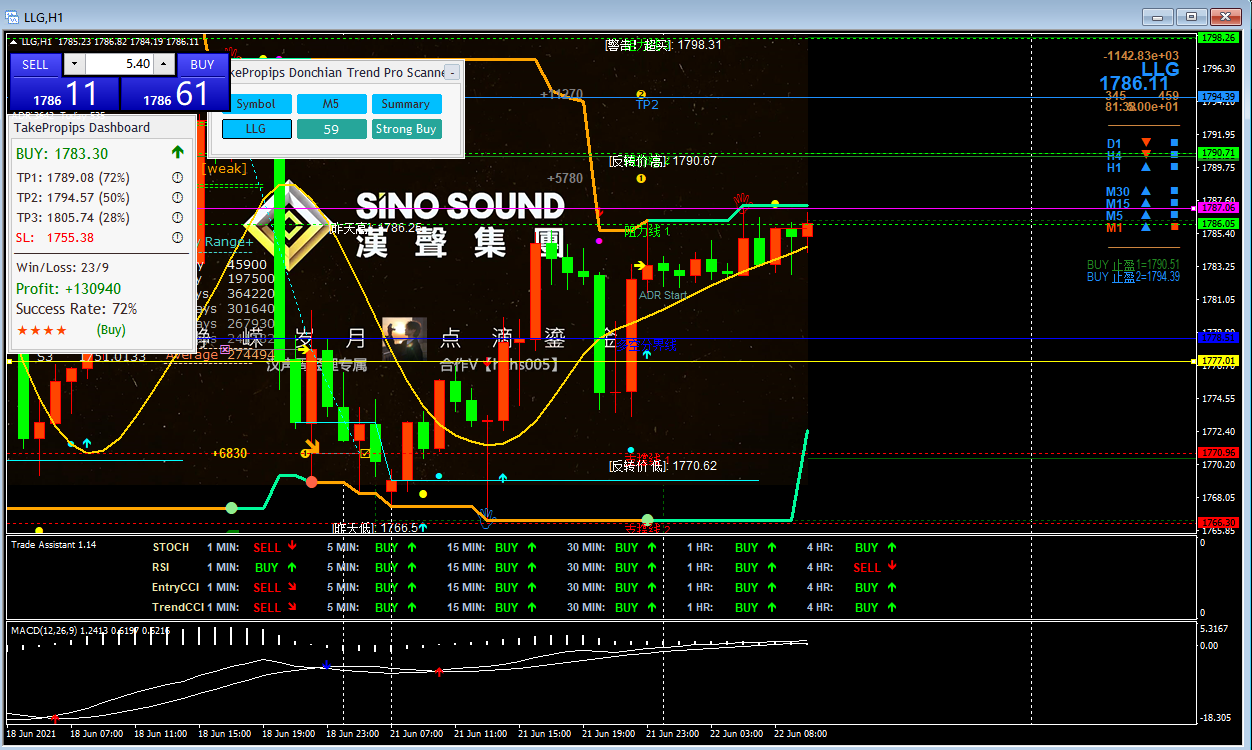Decrease lot volume with the down arrow
Viewport: 1252px width, 750px height.
(x=74, y=64)
